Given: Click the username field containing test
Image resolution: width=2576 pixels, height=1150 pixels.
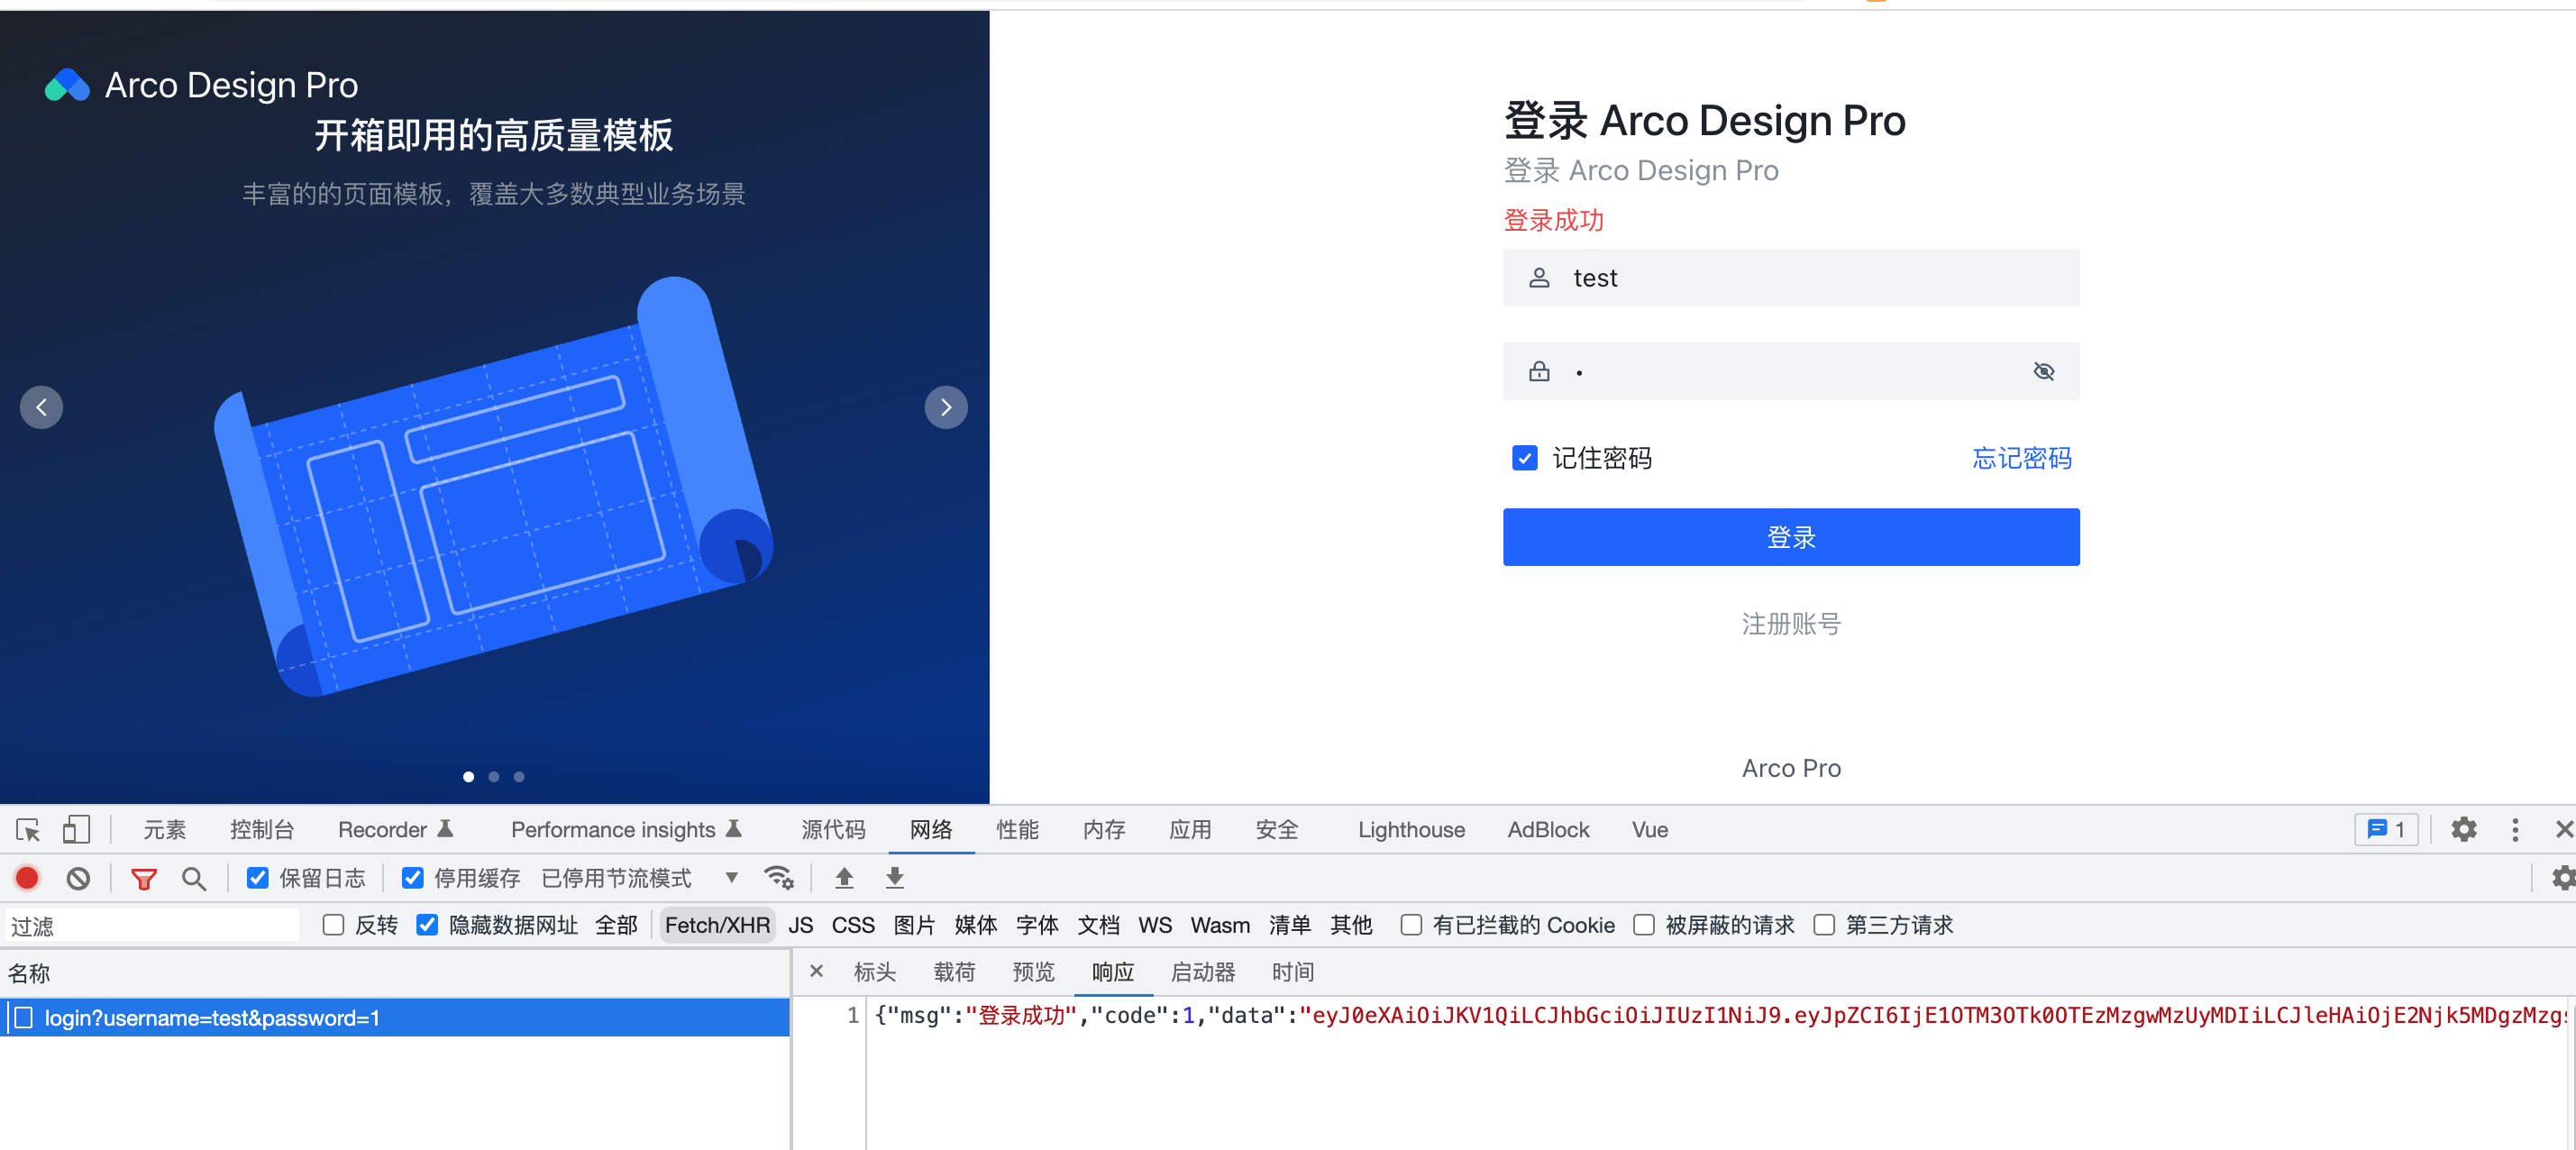Looking at the screenshot, I should click(x=1791, y=278).
